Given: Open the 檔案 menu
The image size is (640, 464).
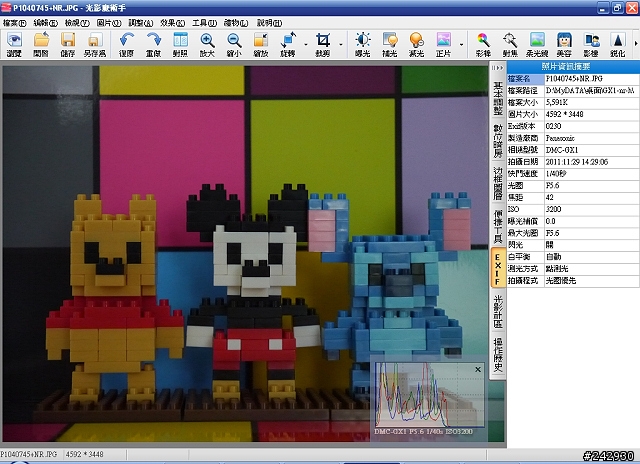Looking at the screenshot, I should point(15,23).
